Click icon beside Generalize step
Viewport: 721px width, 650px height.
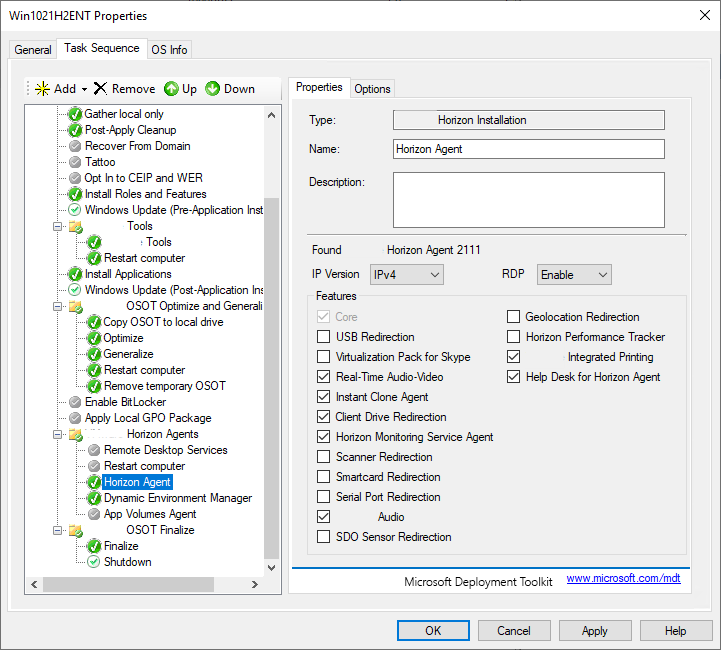tap(94, 354)
